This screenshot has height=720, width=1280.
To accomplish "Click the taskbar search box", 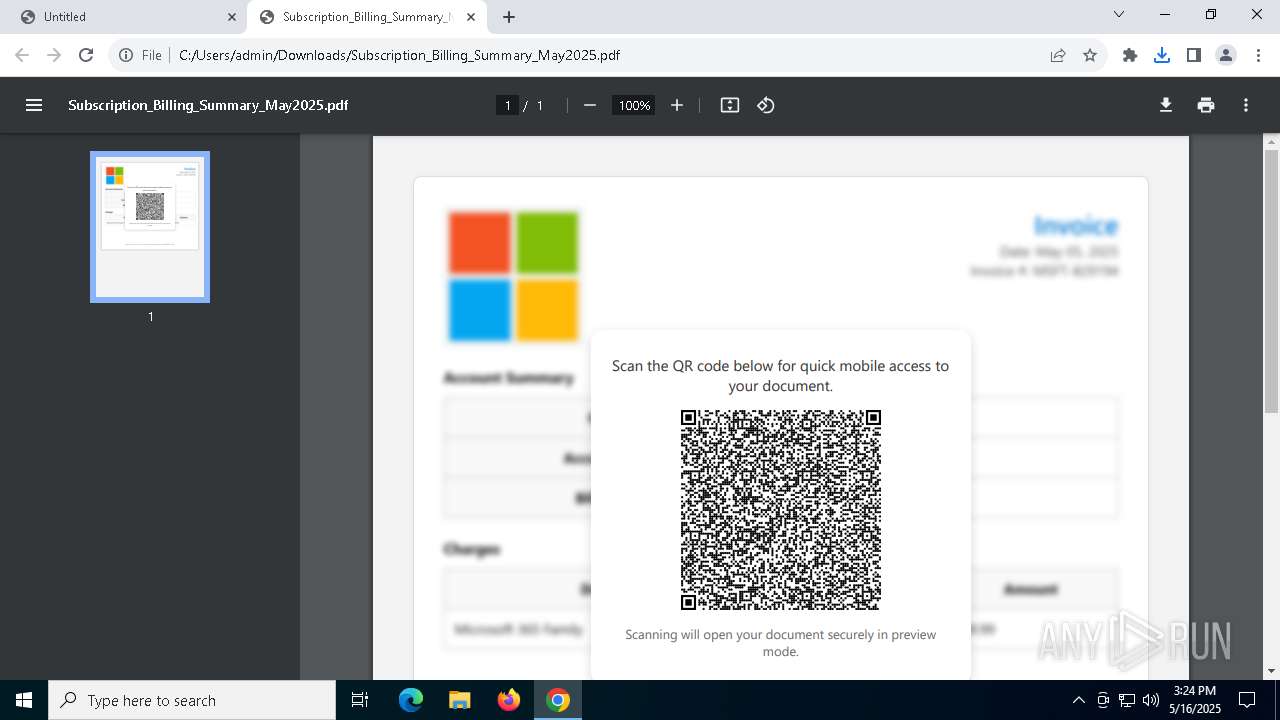I will coord(192,700).
